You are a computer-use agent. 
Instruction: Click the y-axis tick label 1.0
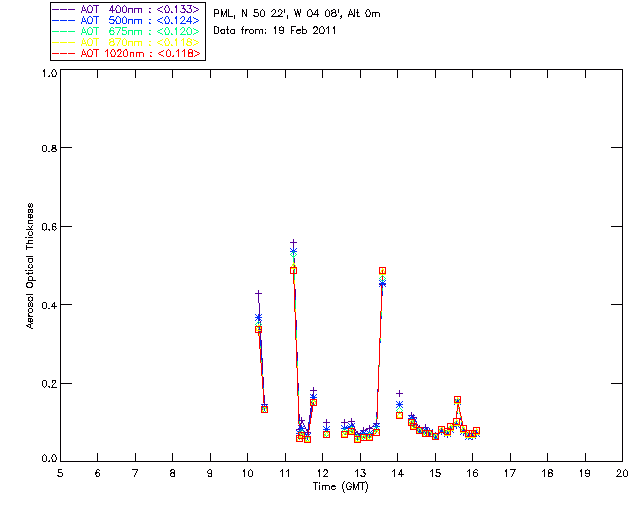coord(49,73)
